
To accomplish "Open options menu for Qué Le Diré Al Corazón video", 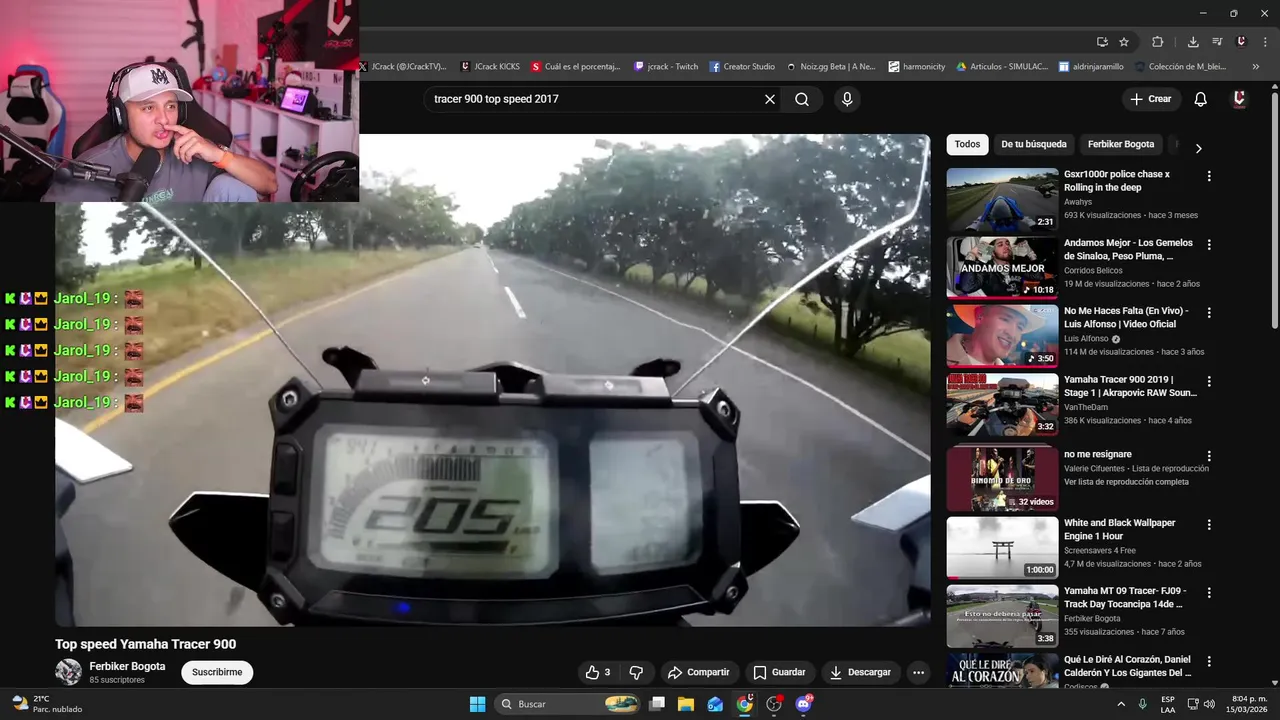I will click(1209, 662).
